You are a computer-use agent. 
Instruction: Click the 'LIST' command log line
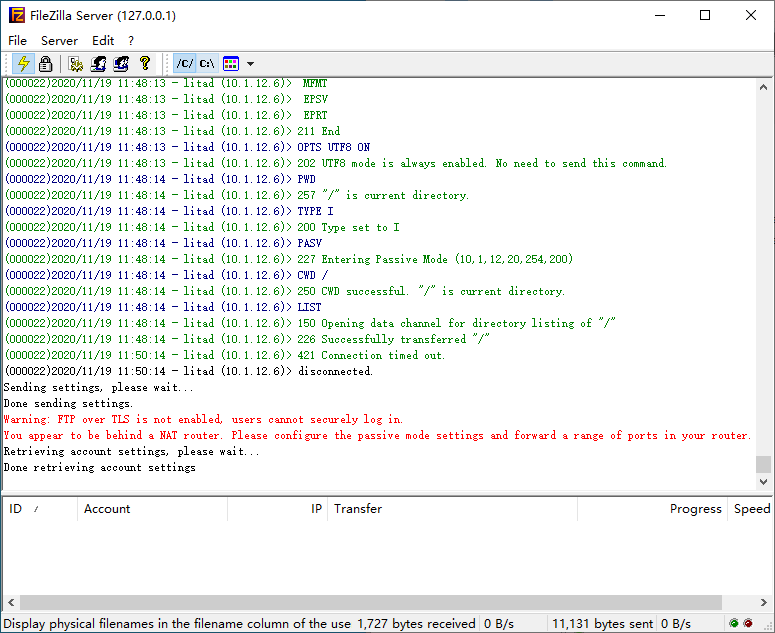(x=163, y=307)
